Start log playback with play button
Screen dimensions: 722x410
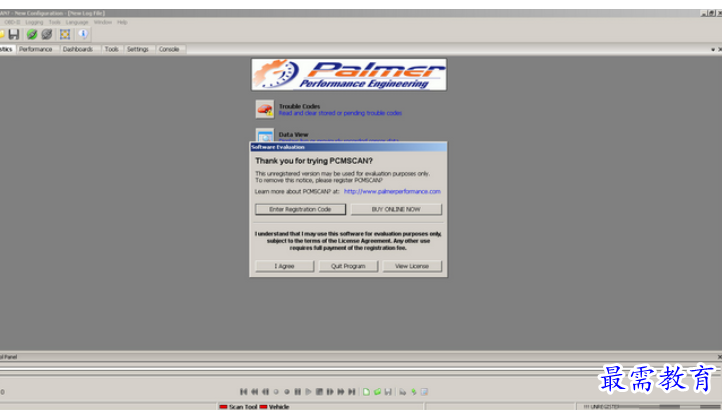309,392
